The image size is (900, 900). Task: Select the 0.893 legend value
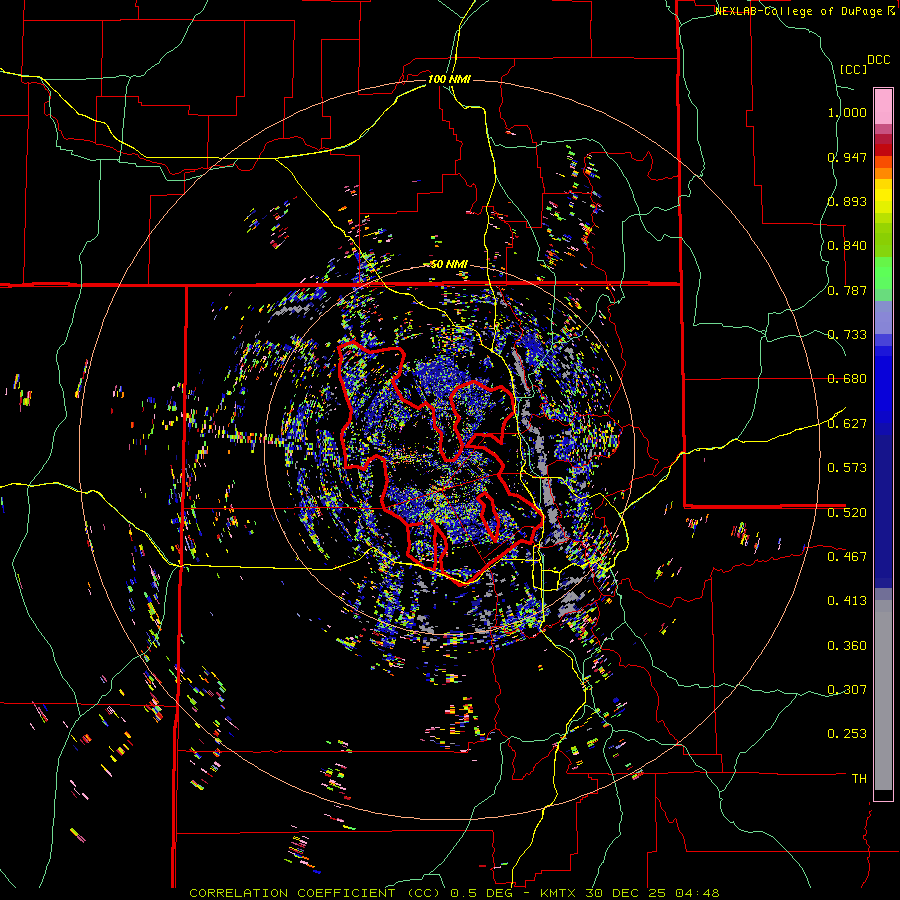[x=847, y=201]
